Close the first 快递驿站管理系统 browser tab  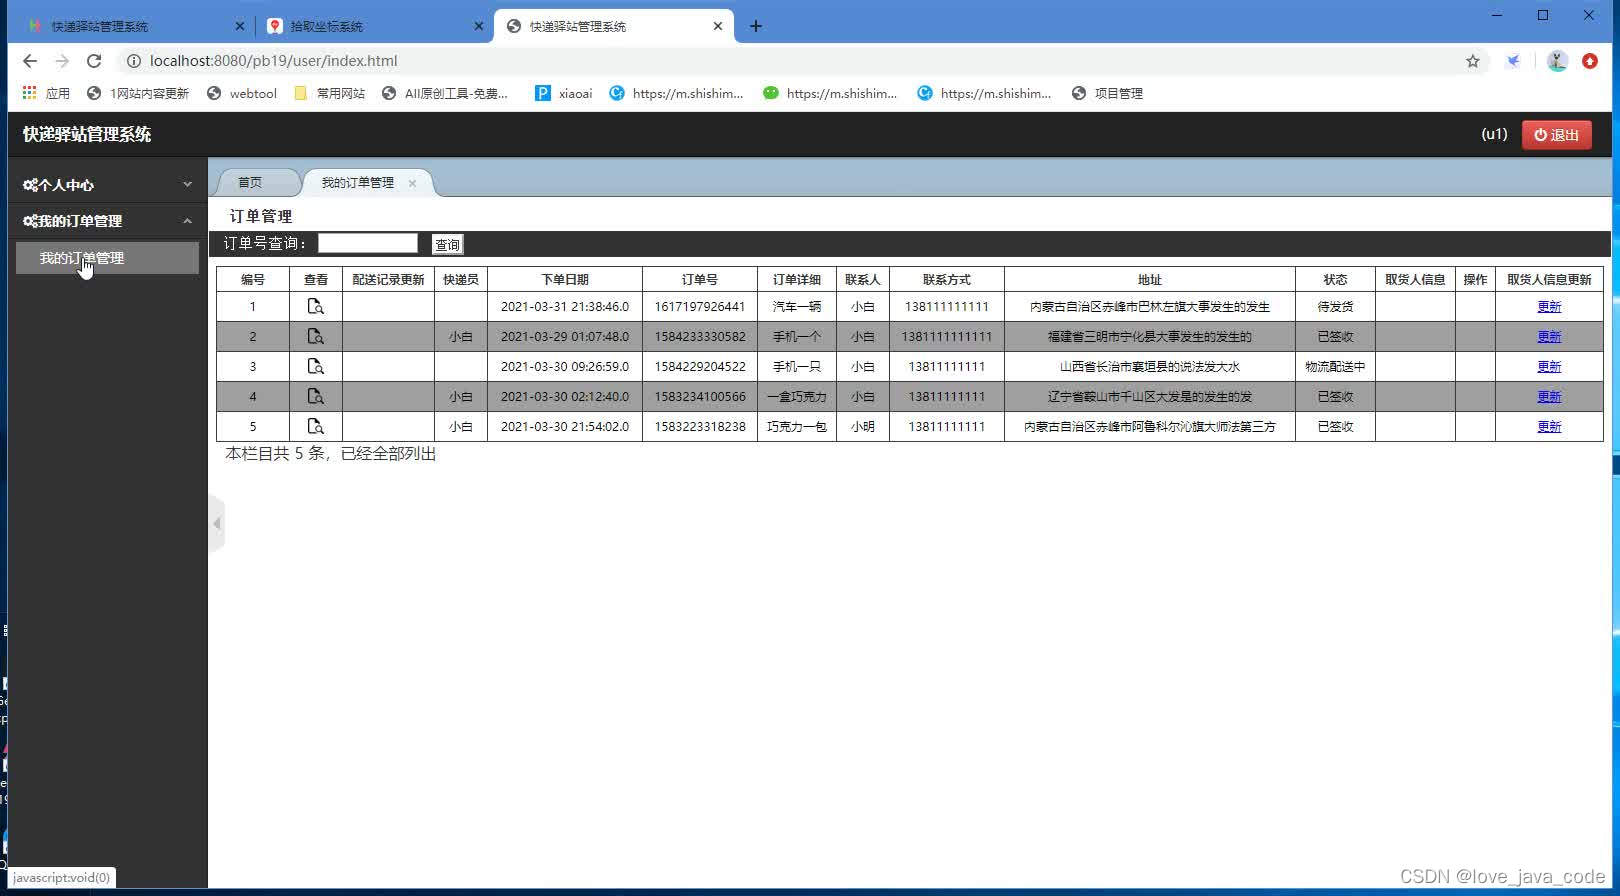click(239, 26)
